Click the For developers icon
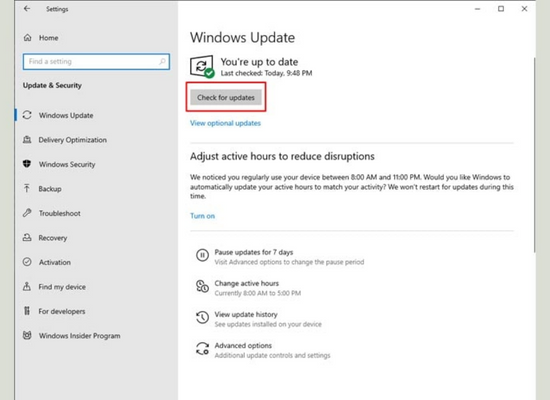 coord(27,311)
